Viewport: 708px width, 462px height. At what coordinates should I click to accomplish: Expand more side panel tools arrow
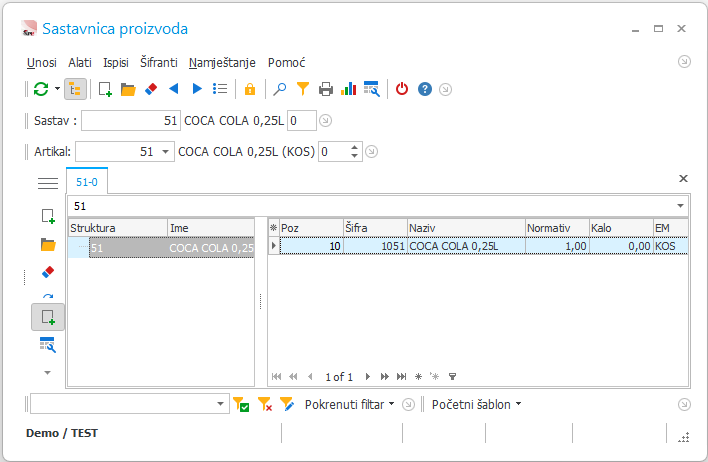pyautogui.click(x=47, y=373)
